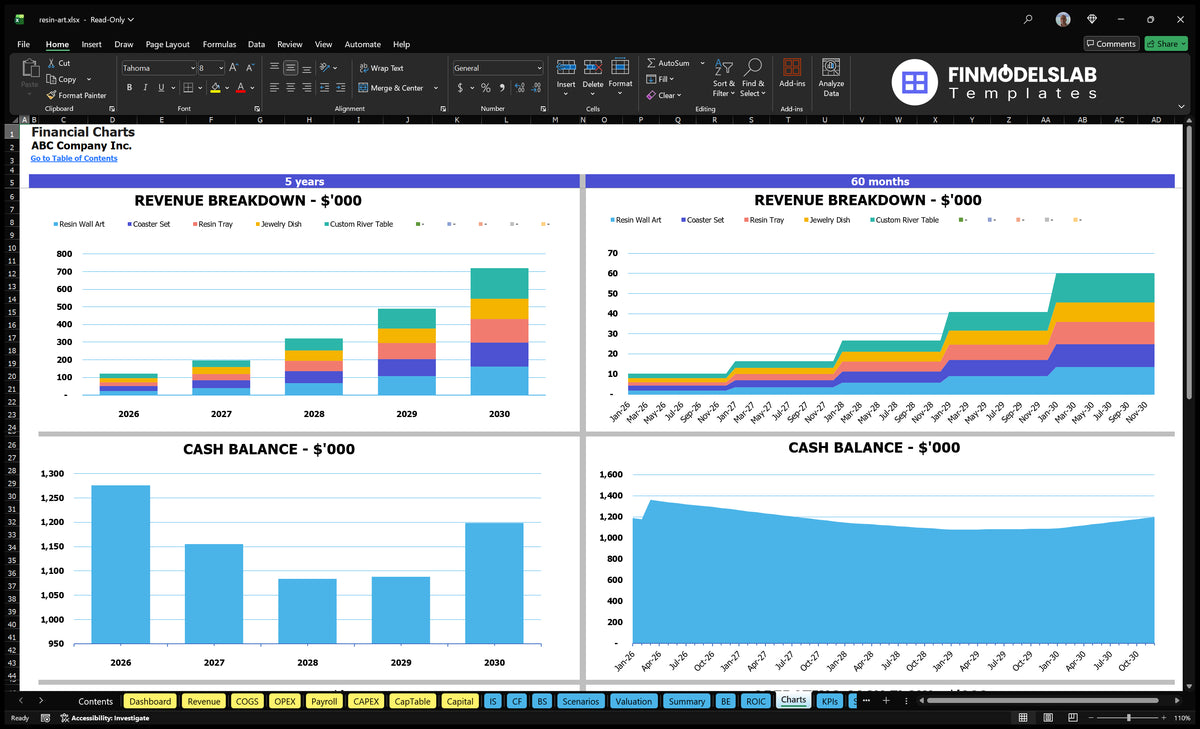Adjust the zoom slider in status bar
1200x729 pixels.
pos(1128,718)
